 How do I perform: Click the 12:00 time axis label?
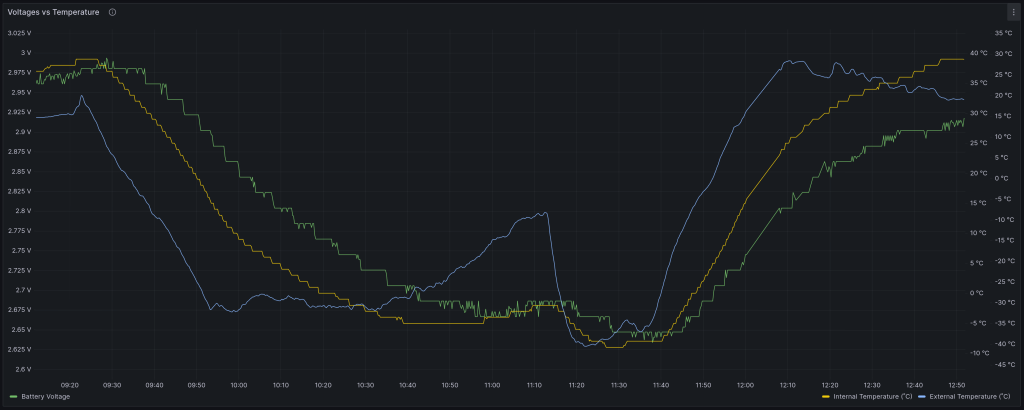click(x=745, y=384)
